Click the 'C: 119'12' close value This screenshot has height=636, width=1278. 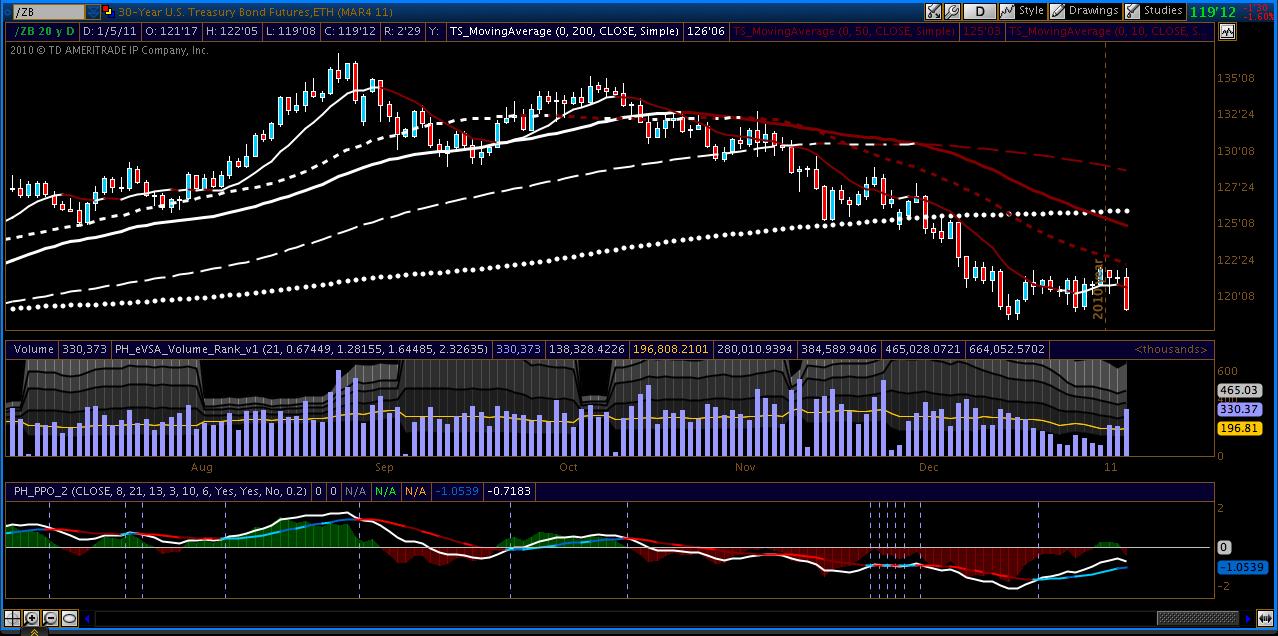[350, 31]
